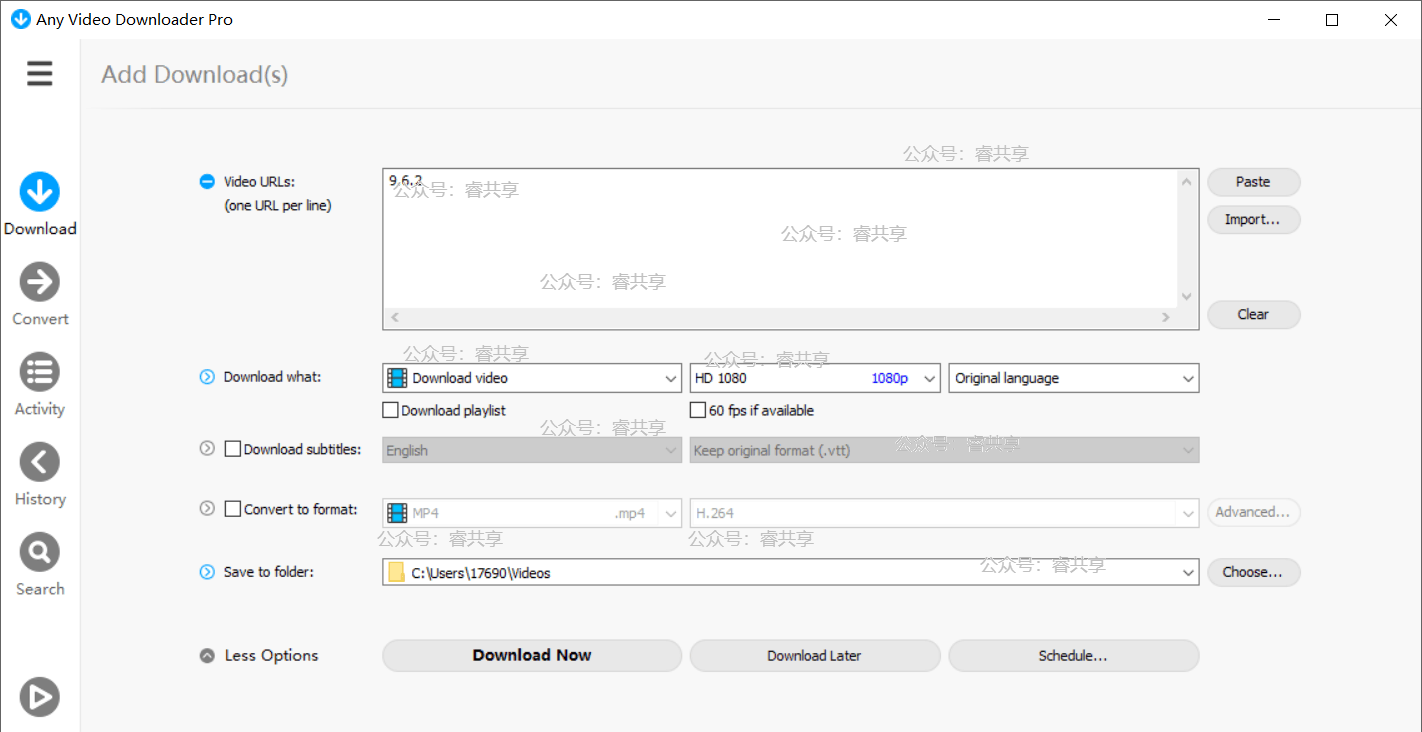Viewport: 1422px width, 732px height.
Task: Click inside the Video URLs text area
Action: click(780, 240)
